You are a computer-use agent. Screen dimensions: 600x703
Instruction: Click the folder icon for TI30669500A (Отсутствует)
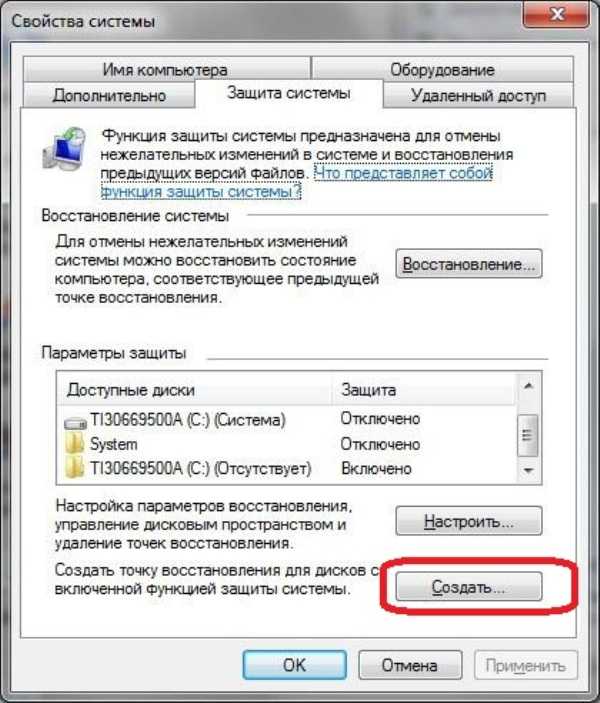(x=74, y=468)
